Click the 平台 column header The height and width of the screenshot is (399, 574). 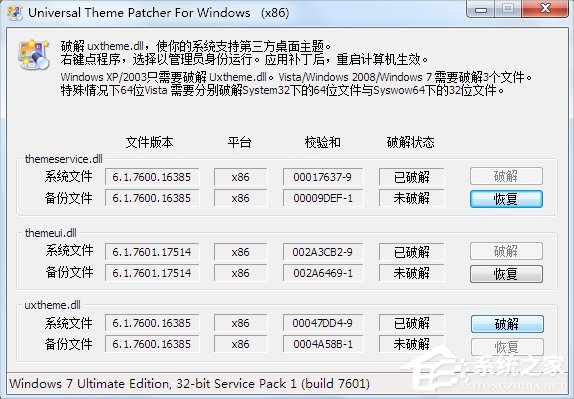(239, 142)
